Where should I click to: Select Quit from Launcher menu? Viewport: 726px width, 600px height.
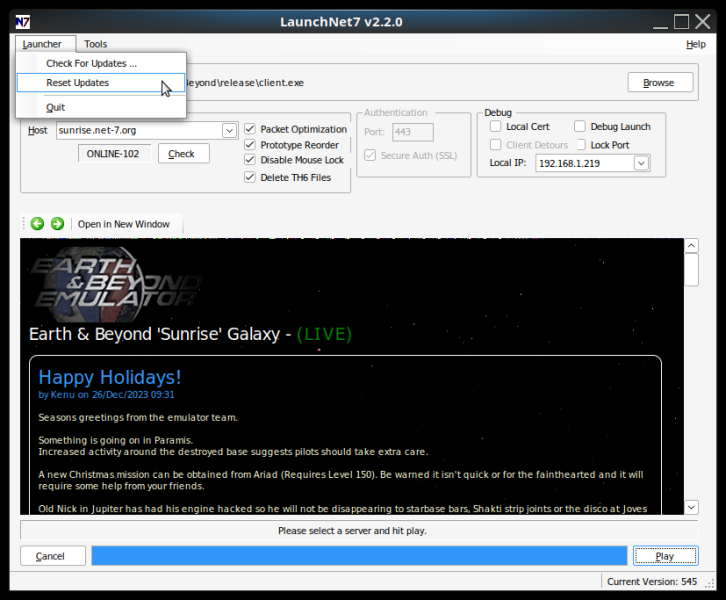click(101, 107)
